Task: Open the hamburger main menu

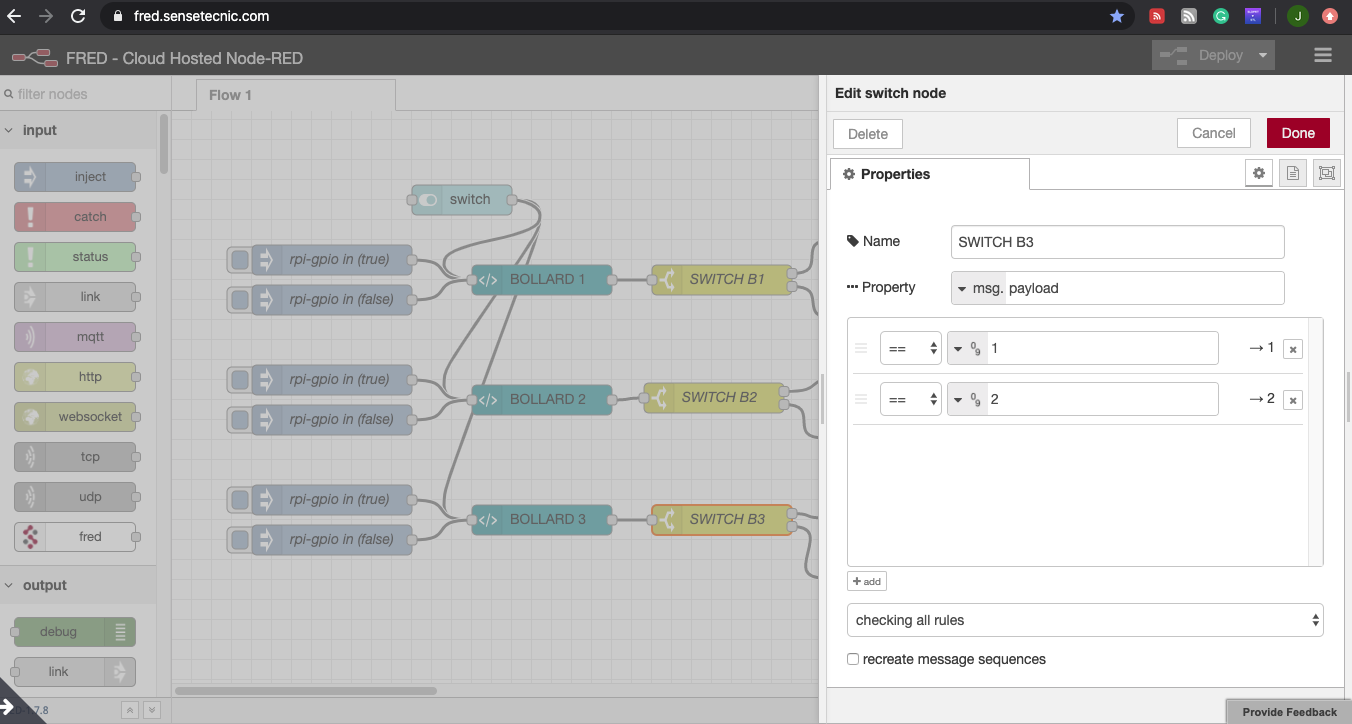Action: click(1323, 56)
